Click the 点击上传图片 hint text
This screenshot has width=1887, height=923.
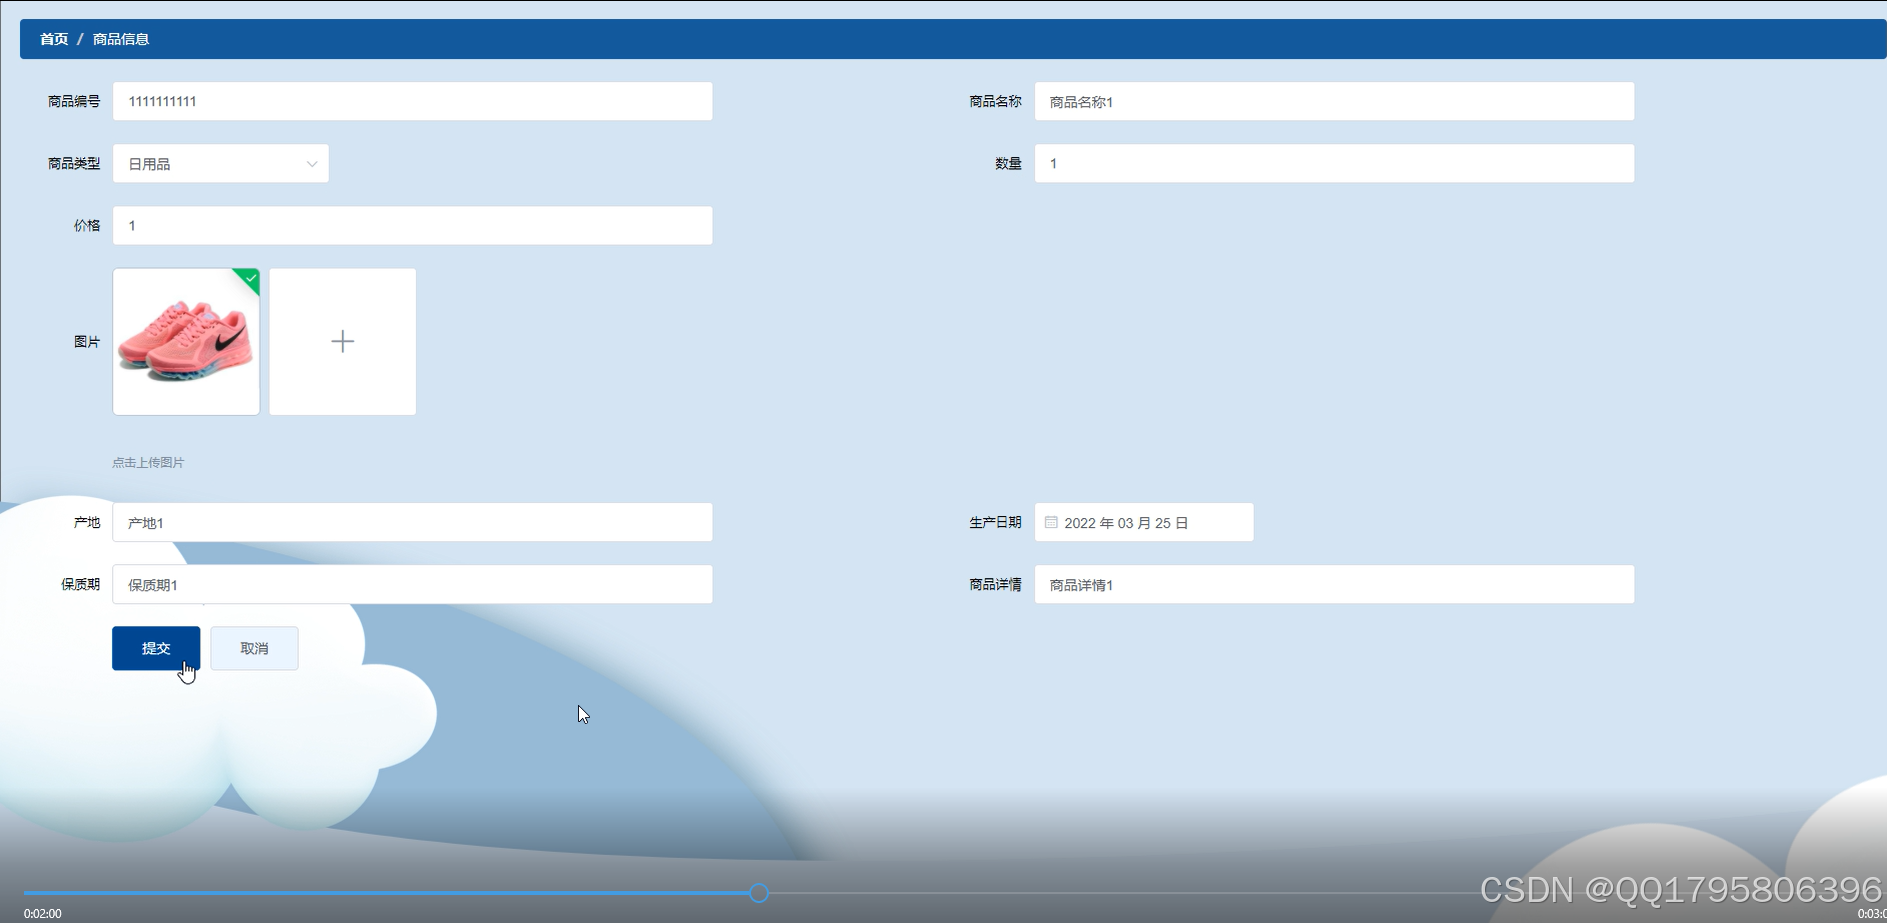148,462
